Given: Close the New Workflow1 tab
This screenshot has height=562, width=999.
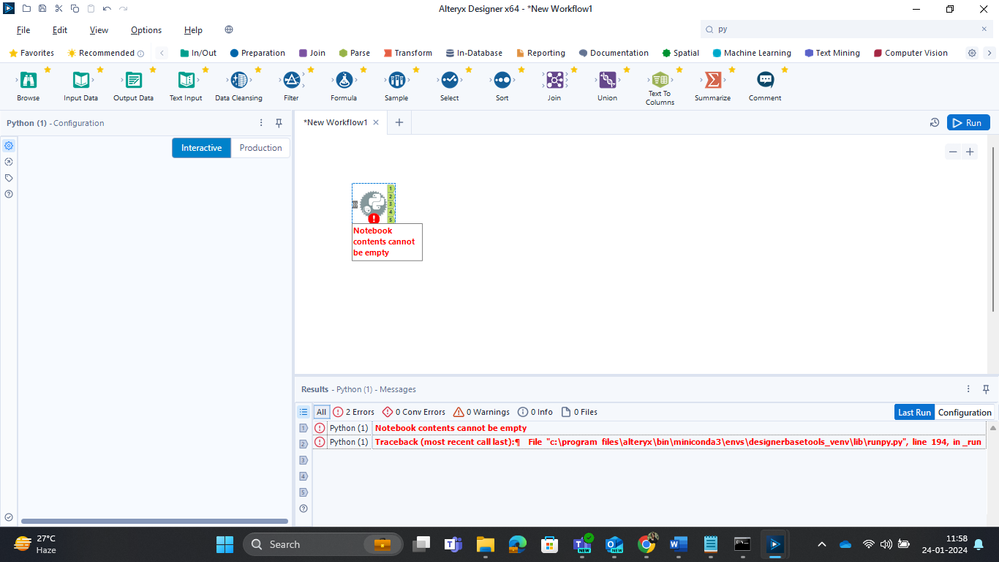Looking at the screenshot, I should point(376,122).
